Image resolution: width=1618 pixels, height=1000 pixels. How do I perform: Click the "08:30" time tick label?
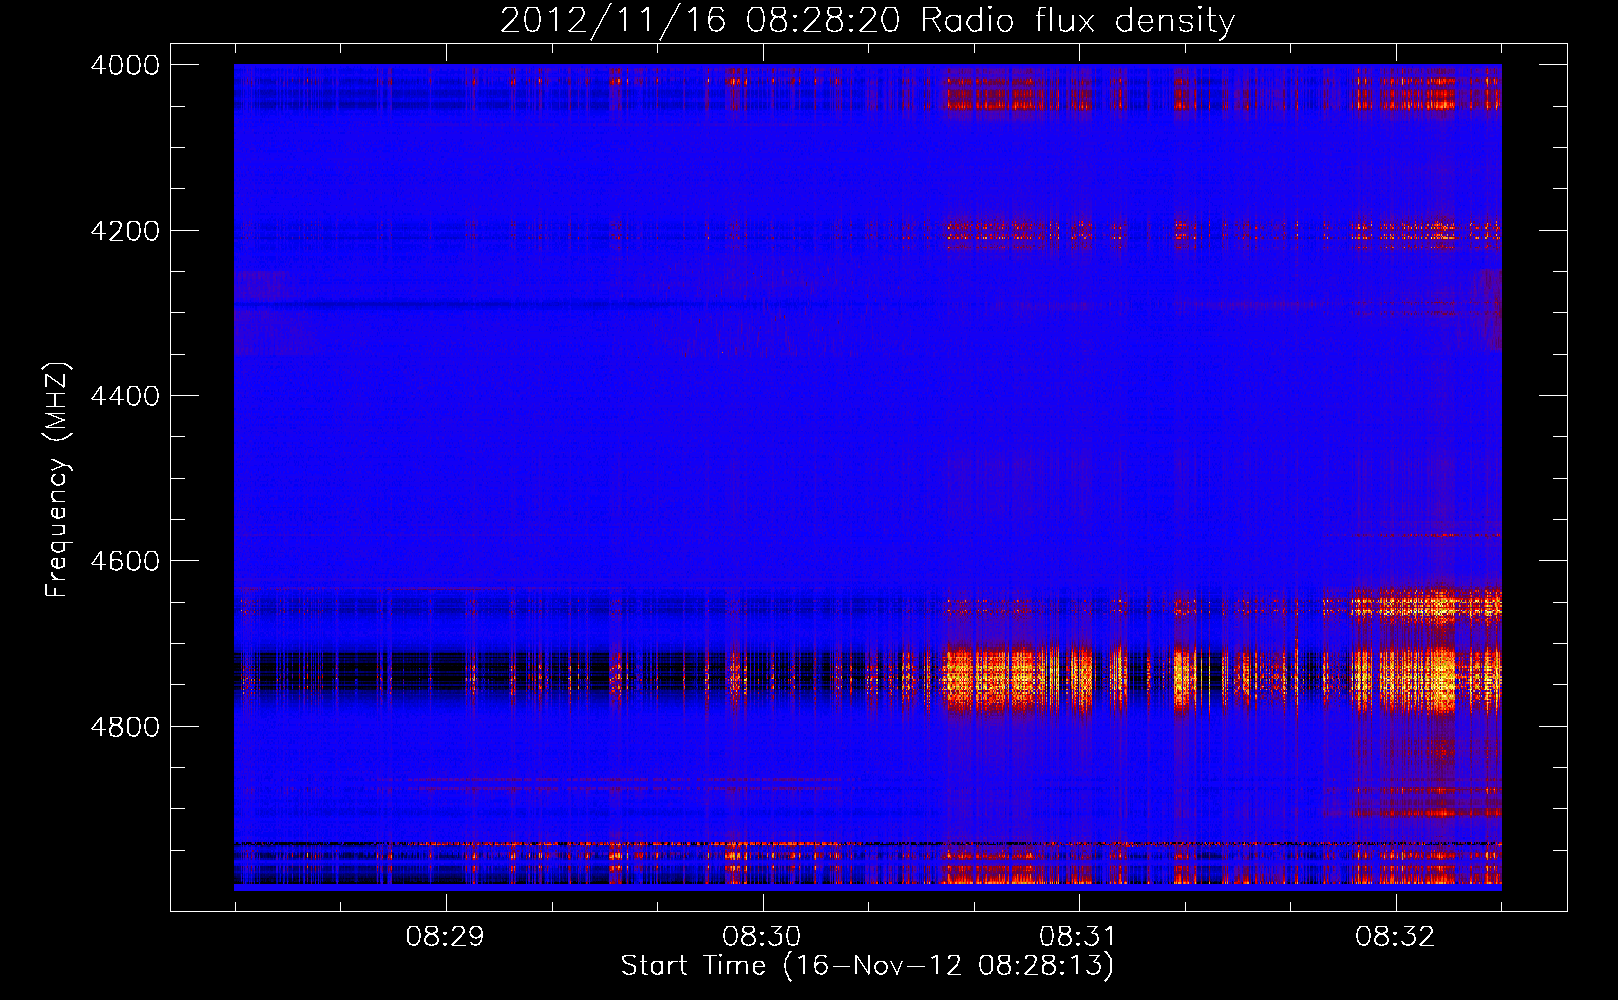pos(762,937)
